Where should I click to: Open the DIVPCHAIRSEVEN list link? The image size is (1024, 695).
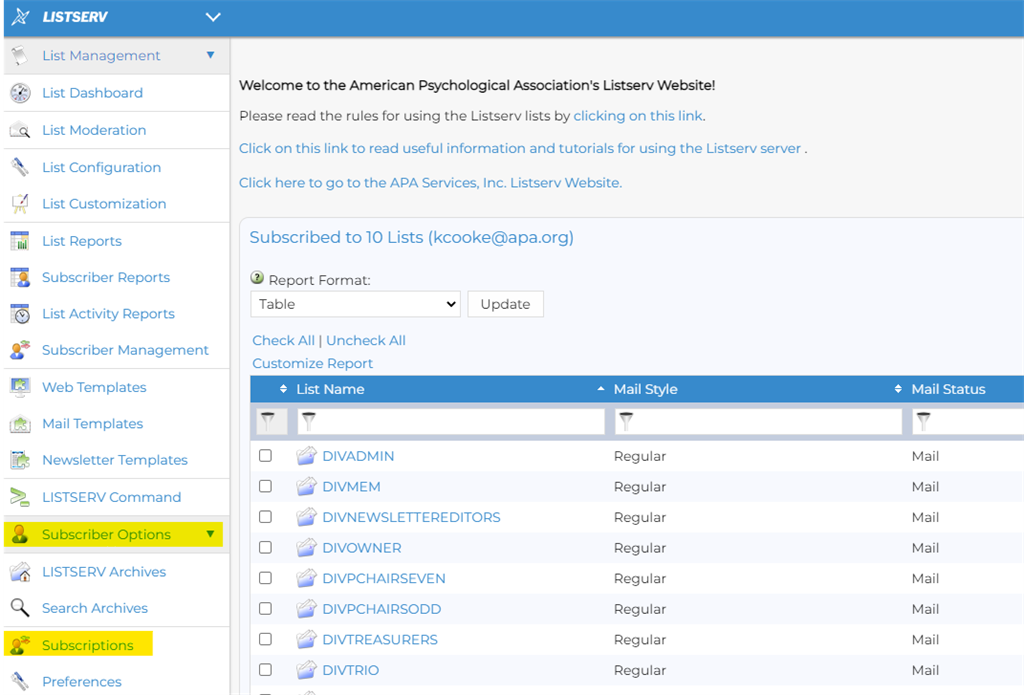(384, 578)
